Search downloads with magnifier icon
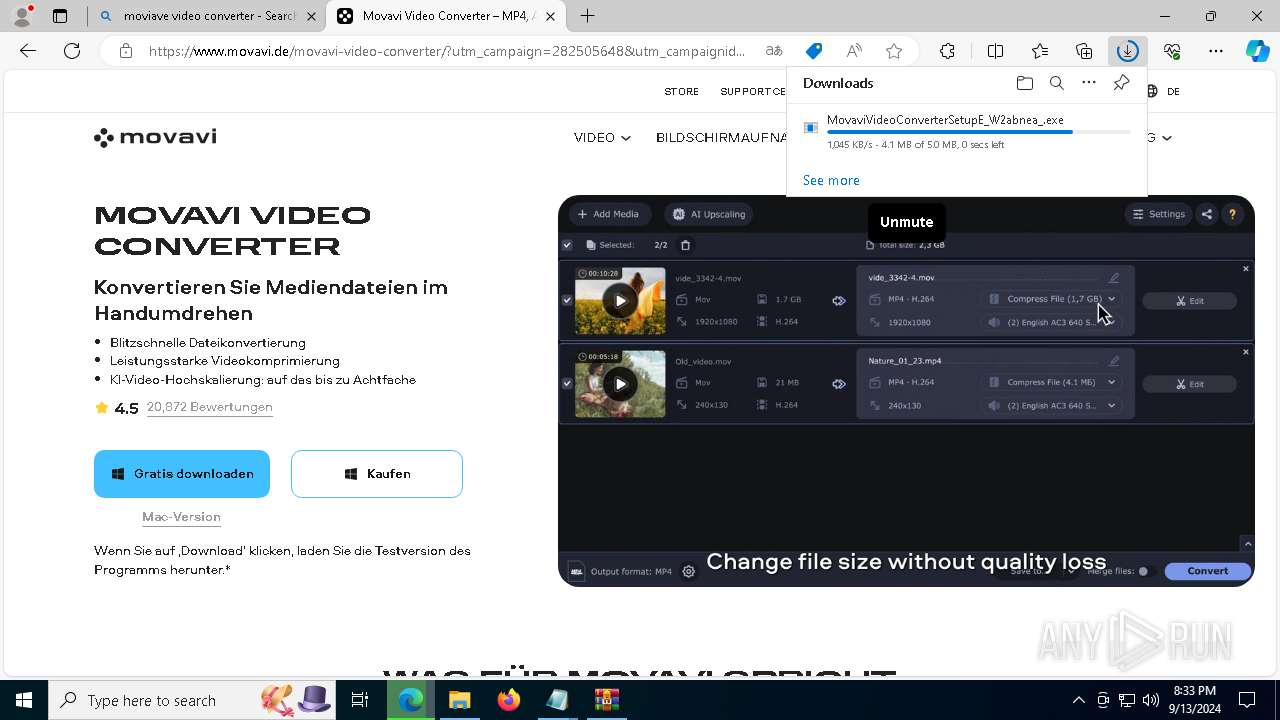The image size is (1280, 720). (1056, 83)
